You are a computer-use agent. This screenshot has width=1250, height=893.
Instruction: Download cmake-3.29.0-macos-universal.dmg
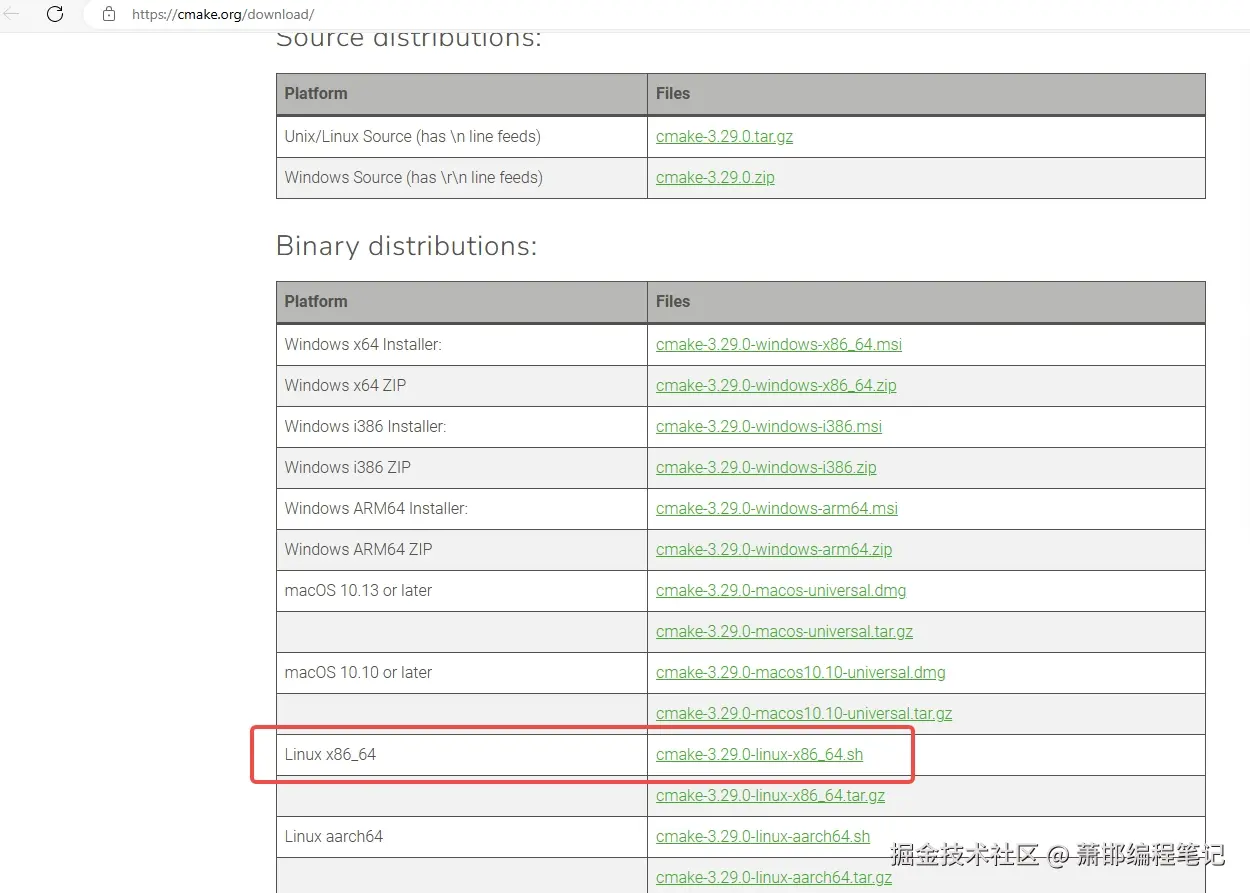pyautogui.click(x=781, y=590)
